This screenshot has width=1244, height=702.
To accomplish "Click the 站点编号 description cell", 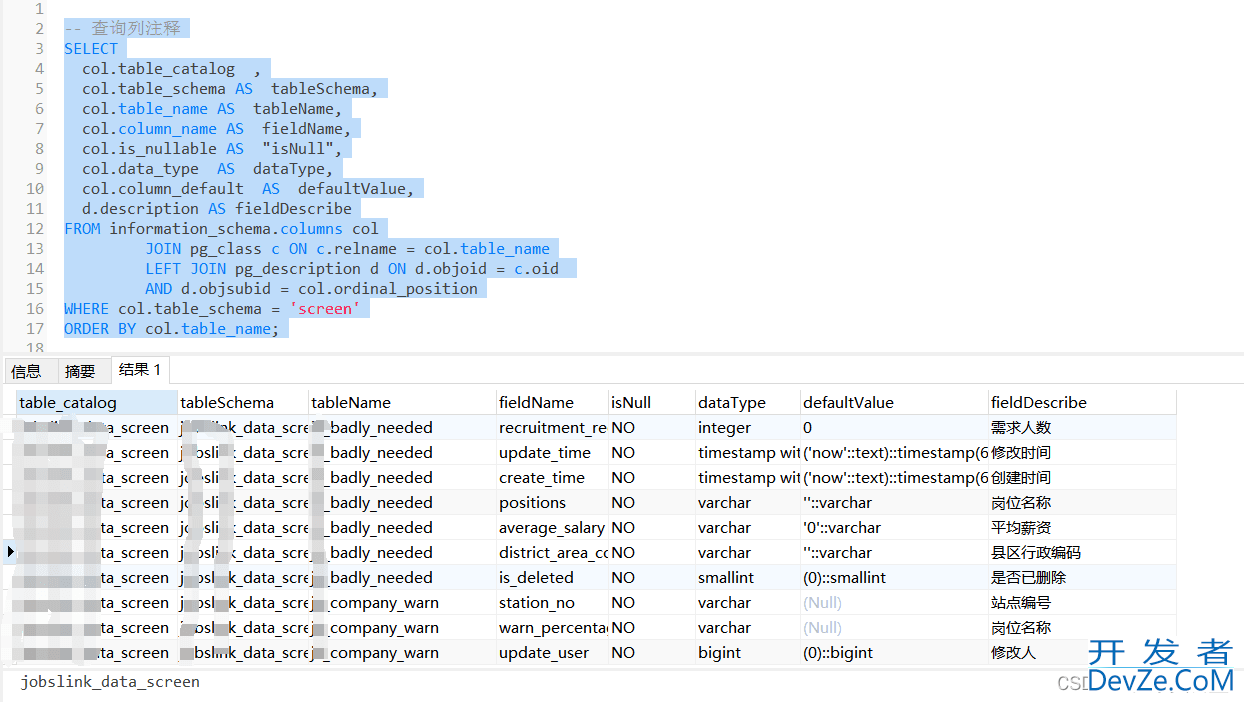I will point(1082,602).
